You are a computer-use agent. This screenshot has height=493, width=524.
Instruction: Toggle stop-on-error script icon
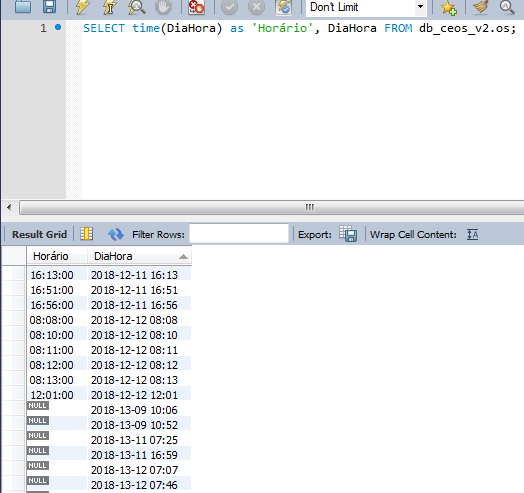(196, 7)
